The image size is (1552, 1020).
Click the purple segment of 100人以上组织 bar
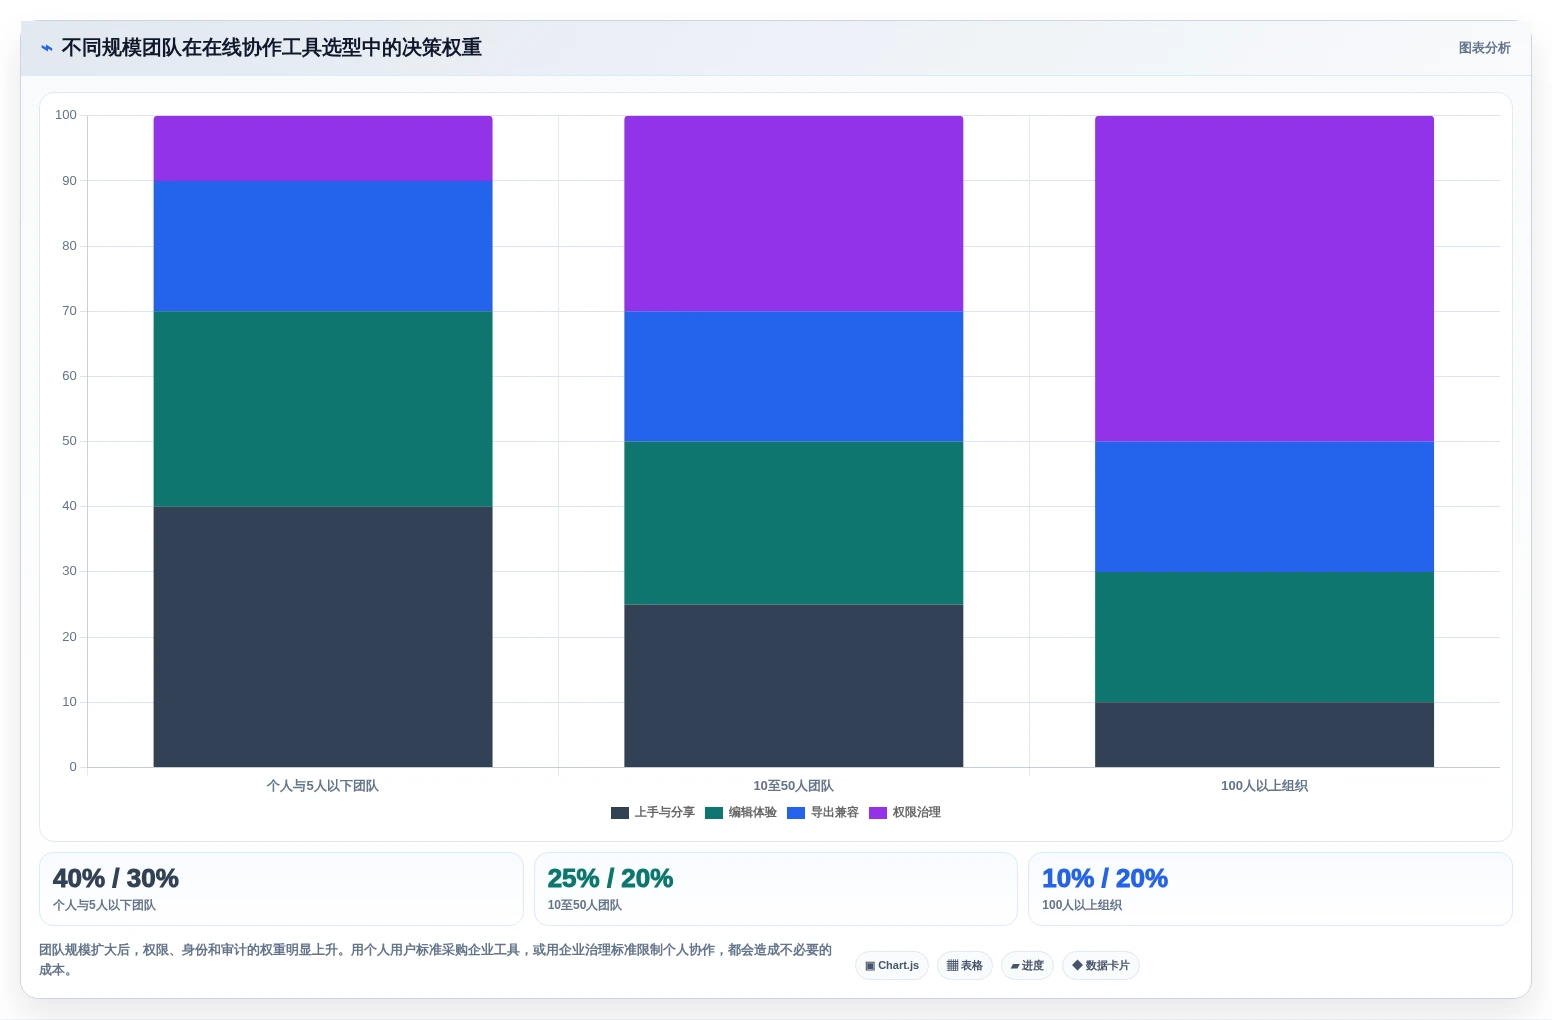[1265, 279]
